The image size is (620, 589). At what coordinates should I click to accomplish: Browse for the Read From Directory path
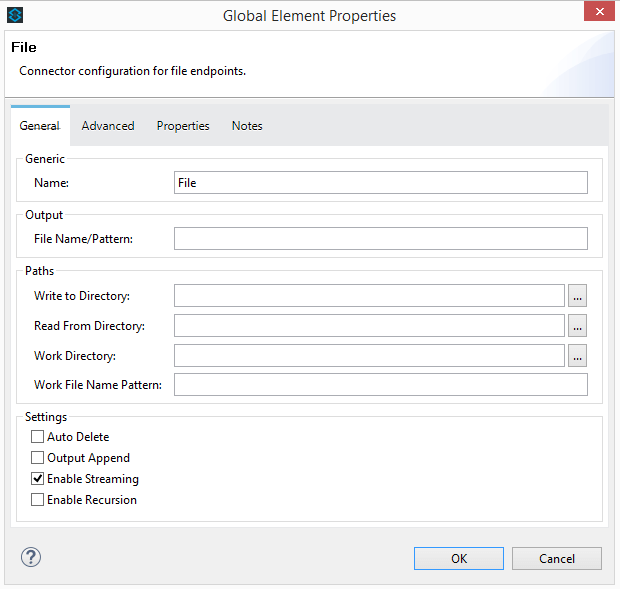[x=577, y=326]
